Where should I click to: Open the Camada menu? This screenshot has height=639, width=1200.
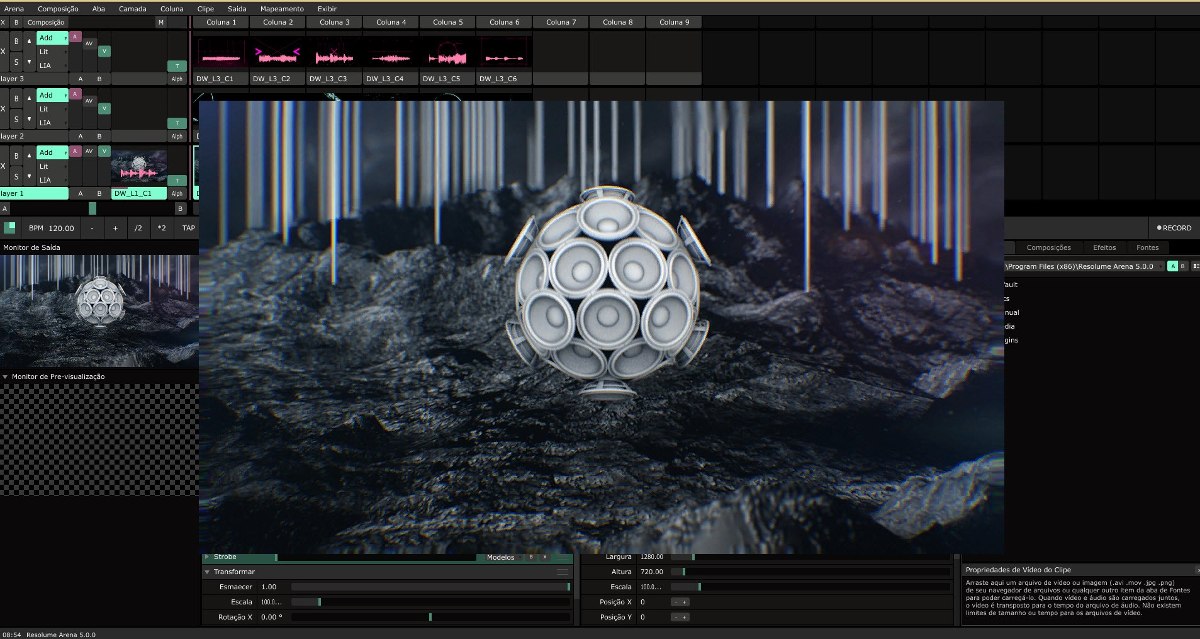pos(132,8)
